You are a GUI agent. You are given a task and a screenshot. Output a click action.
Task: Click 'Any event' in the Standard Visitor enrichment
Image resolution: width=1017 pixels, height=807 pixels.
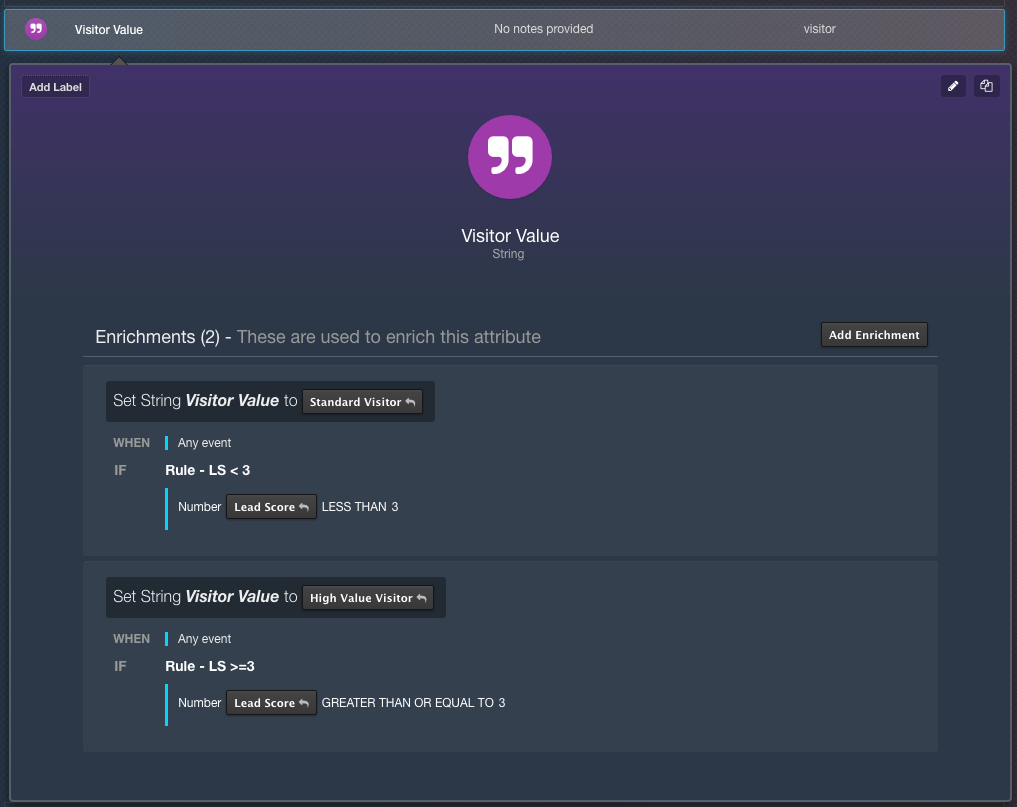[x=204, y=443]
